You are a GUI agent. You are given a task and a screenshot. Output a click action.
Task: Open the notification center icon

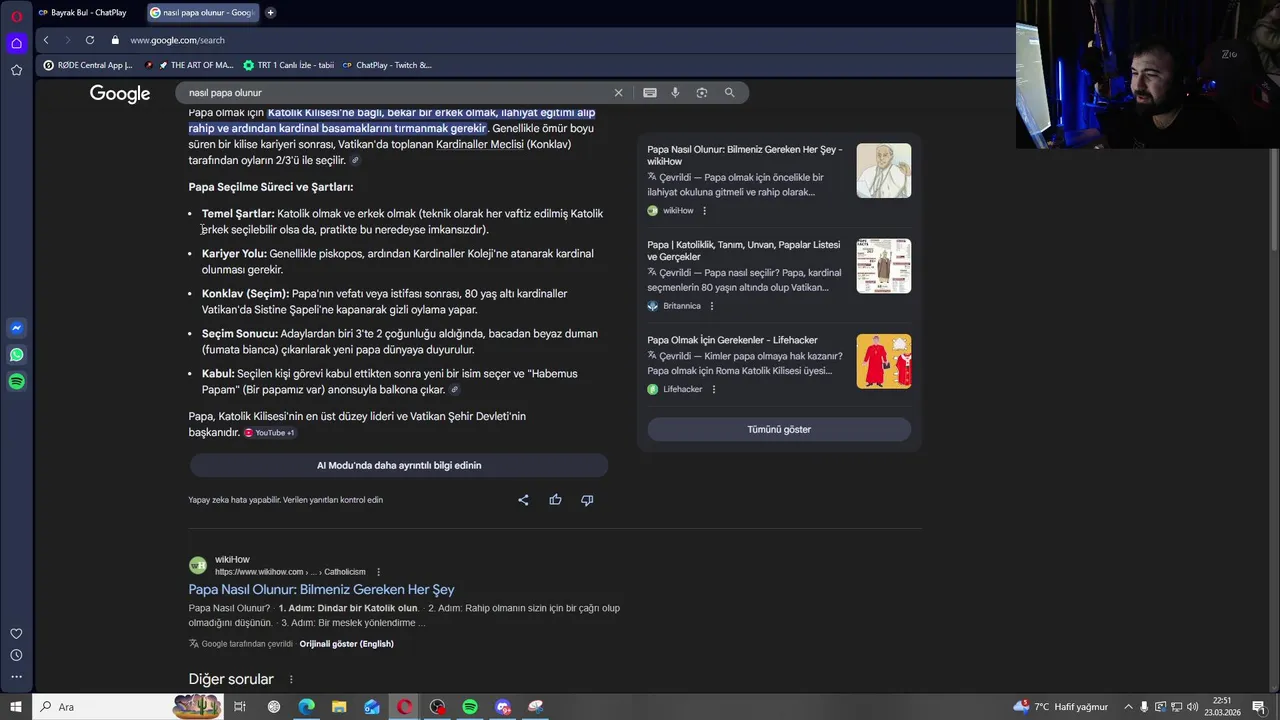[1259, 707]
